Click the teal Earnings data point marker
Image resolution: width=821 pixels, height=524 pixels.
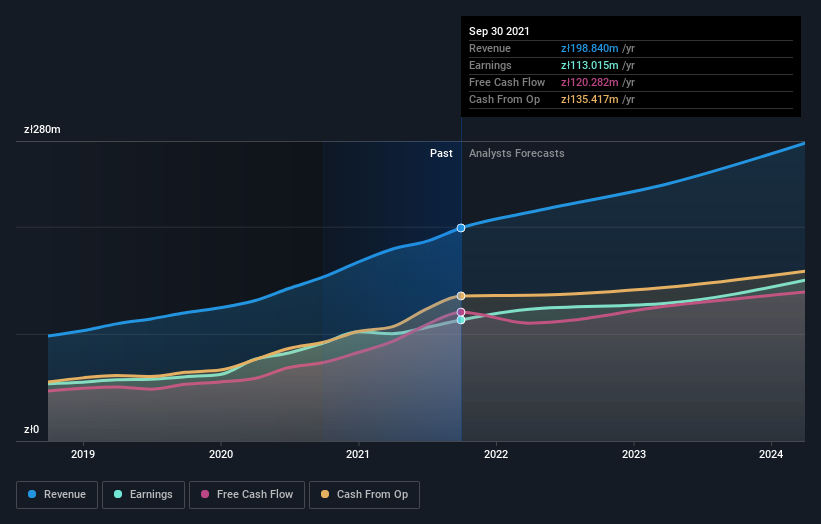pos(461,320)
